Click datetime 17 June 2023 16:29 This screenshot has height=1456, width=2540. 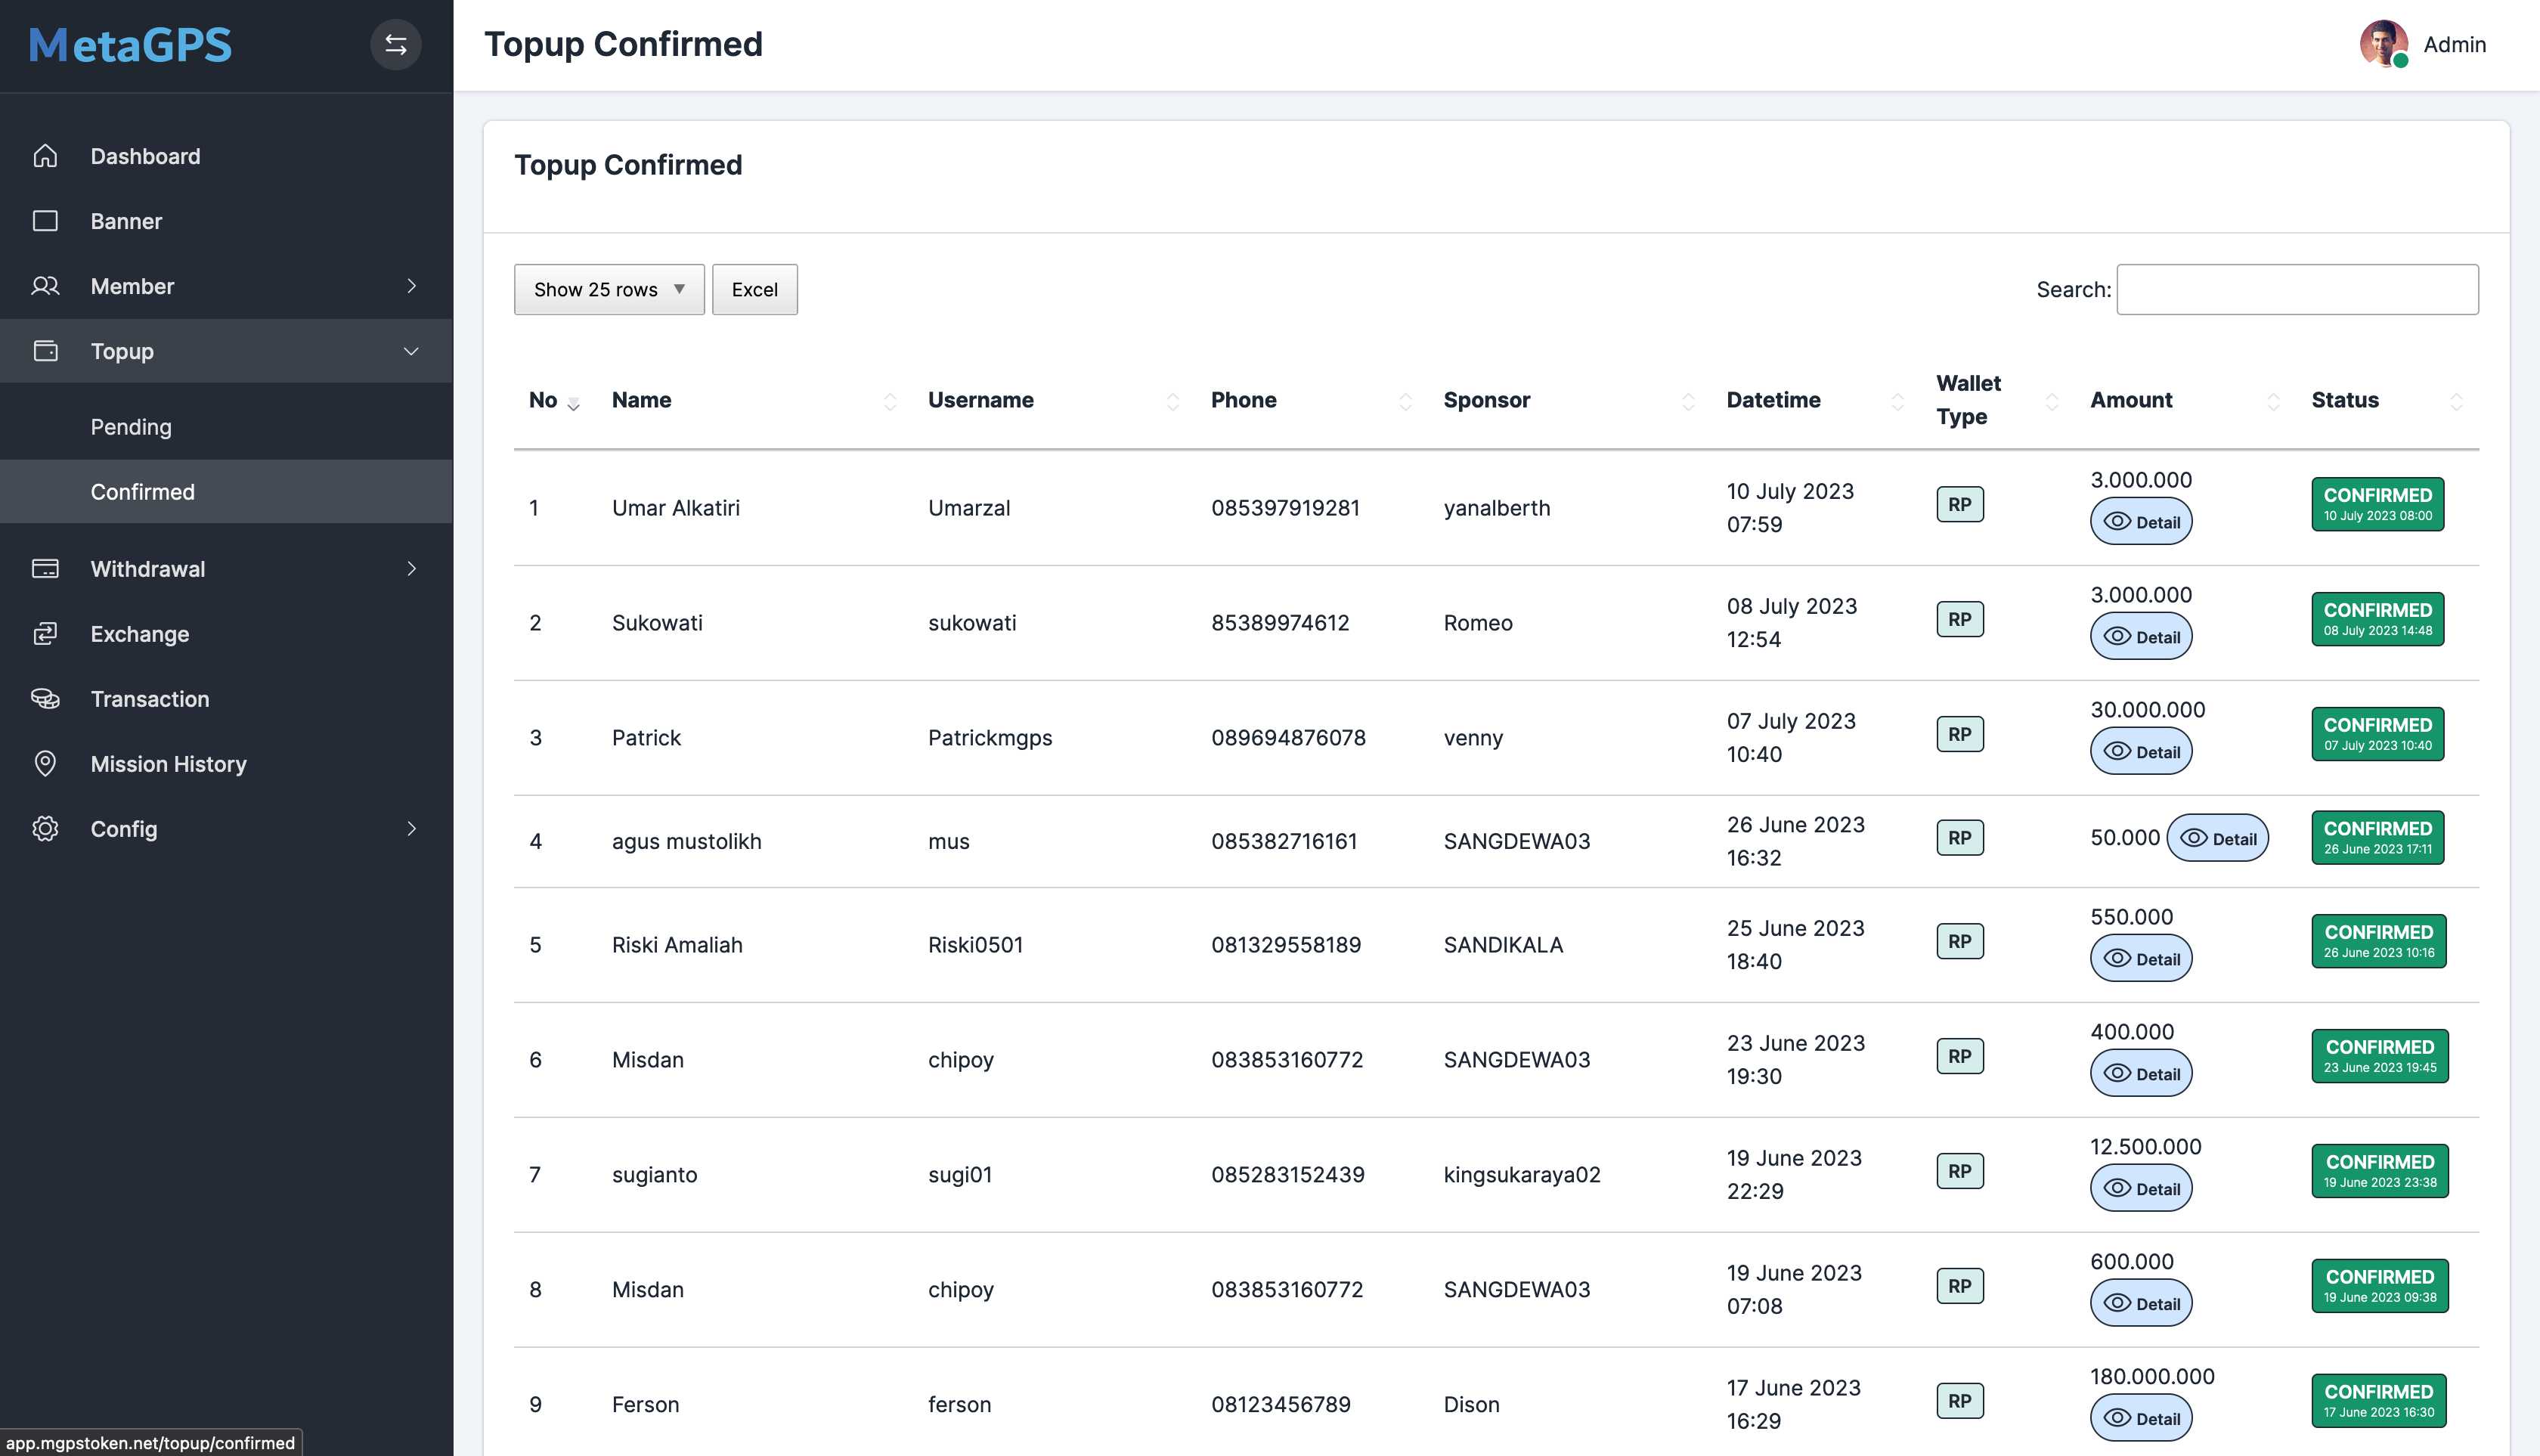(1794, 1404)
